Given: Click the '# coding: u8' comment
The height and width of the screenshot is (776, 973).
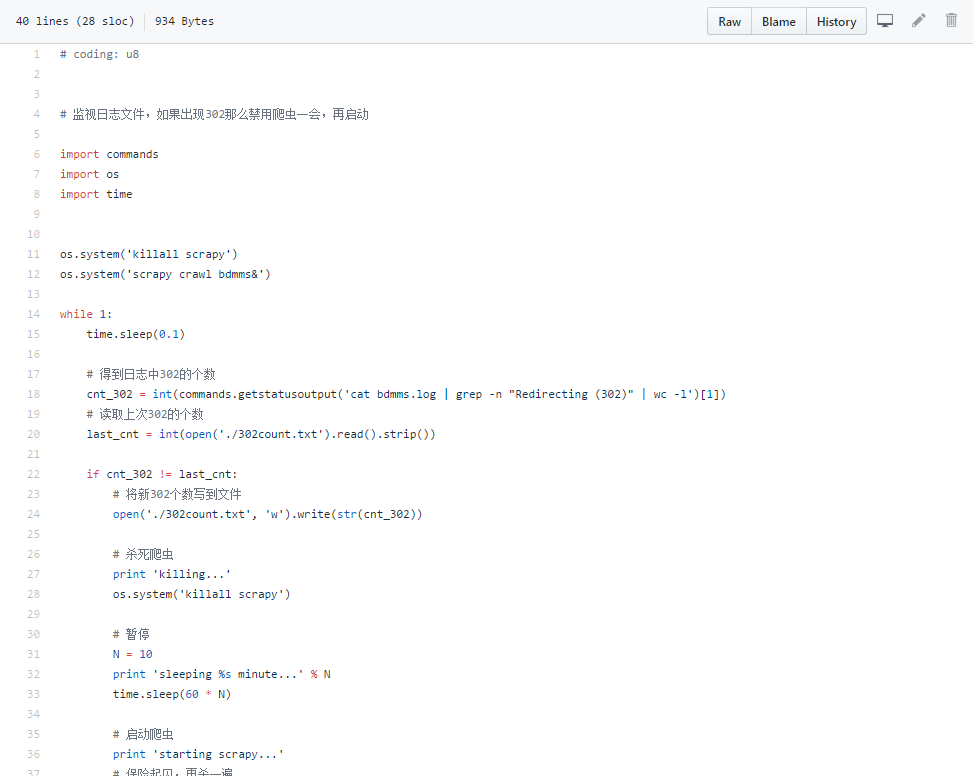Looking at the screenshot, I should 99,54.
